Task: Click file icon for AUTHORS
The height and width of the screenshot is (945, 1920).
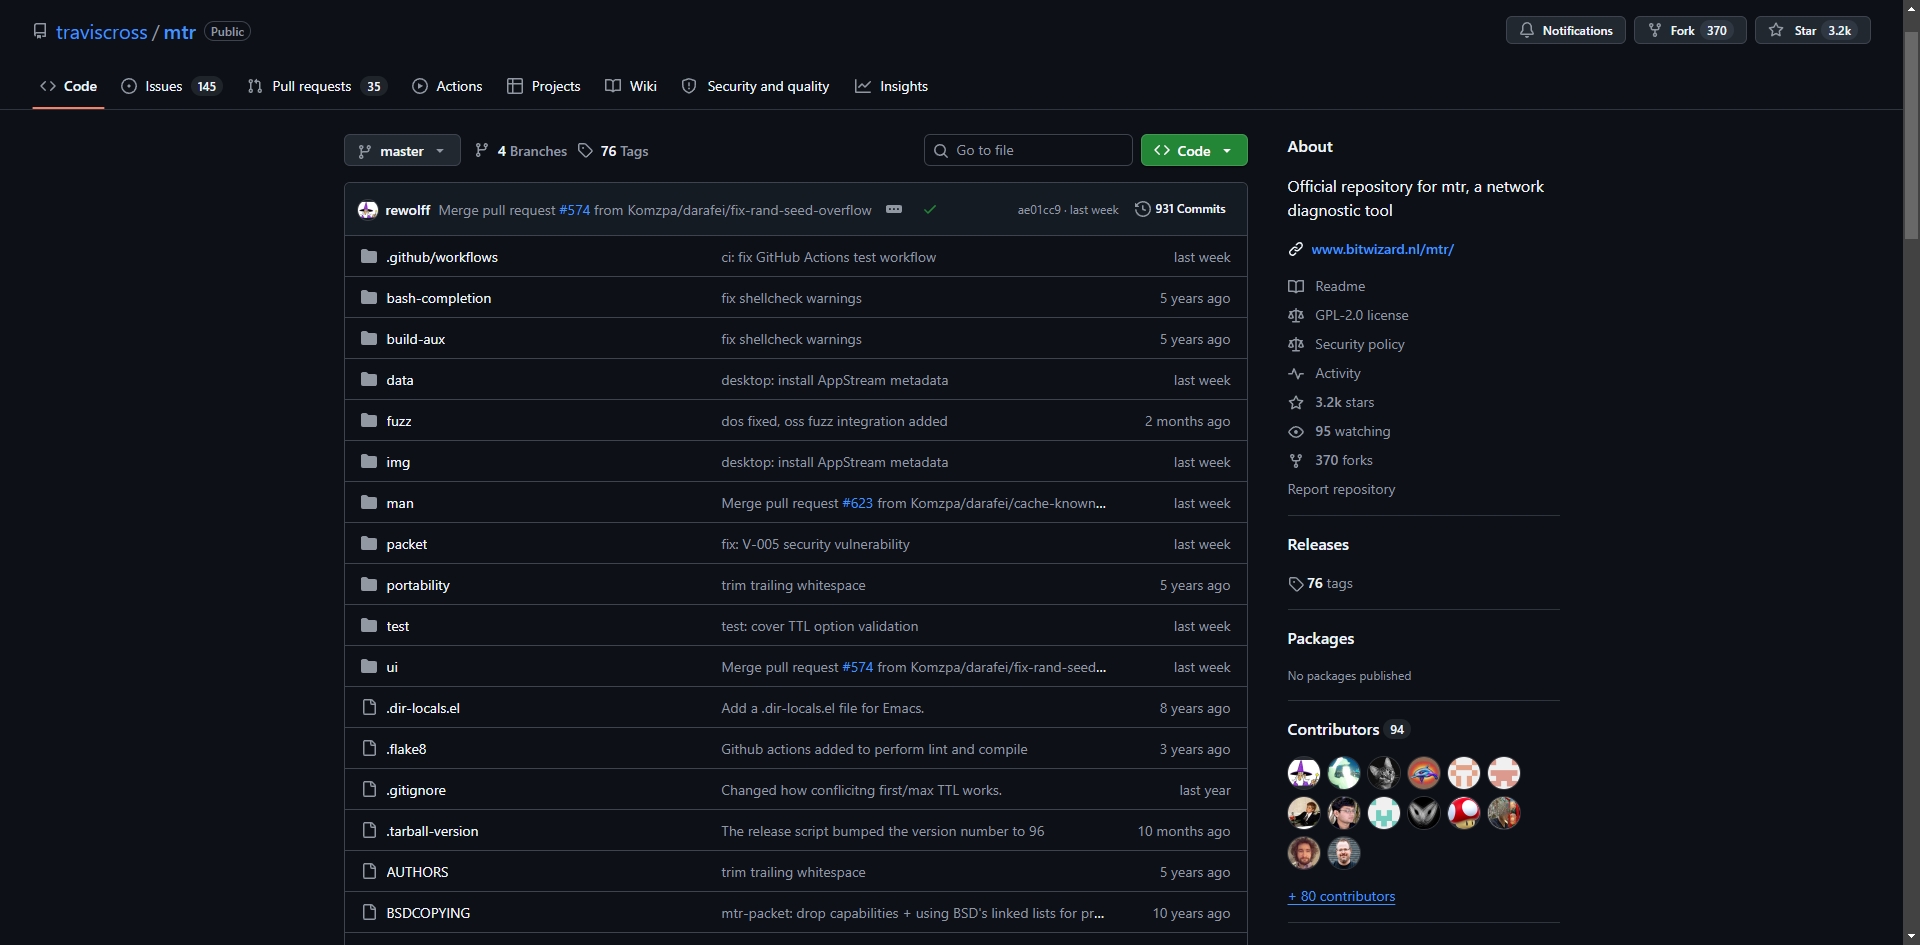Action: (369, 872)
